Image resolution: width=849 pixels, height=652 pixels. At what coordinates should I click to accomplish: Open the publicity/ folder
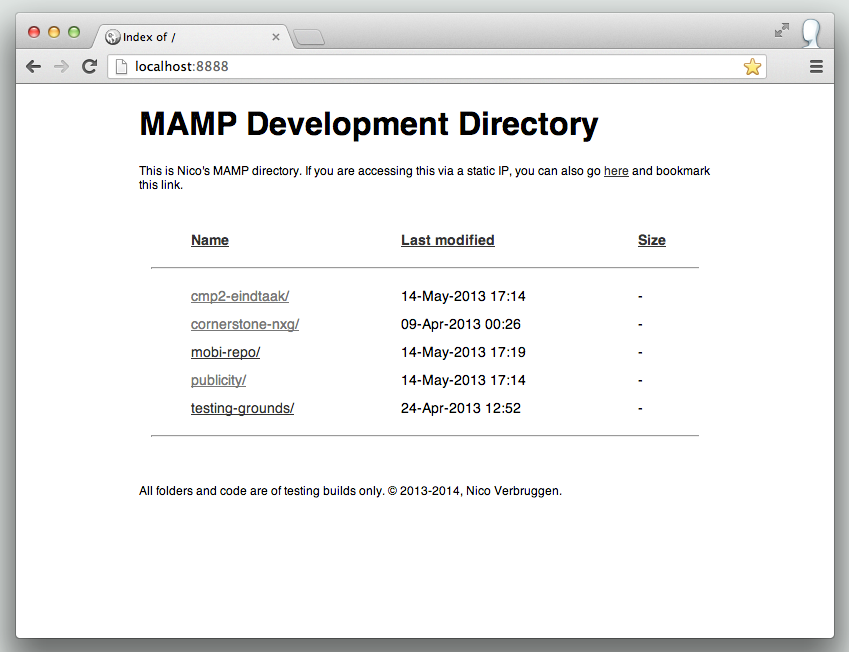(218, 380)
